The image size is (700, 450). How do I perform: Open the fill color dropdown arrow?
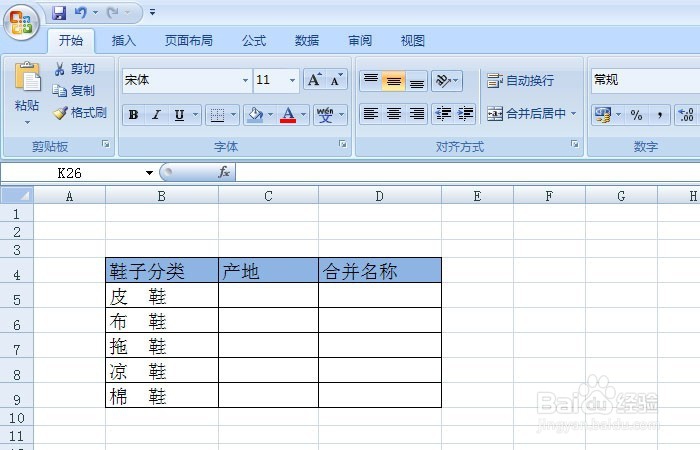point(271,115)
